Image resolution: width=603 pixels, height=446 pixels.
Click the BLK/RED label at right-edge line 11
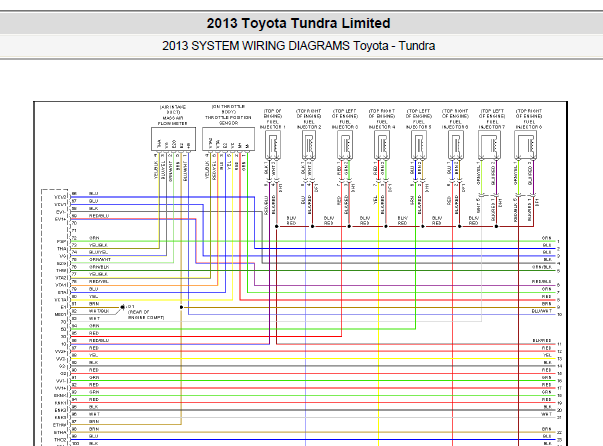tap(541, 340)
